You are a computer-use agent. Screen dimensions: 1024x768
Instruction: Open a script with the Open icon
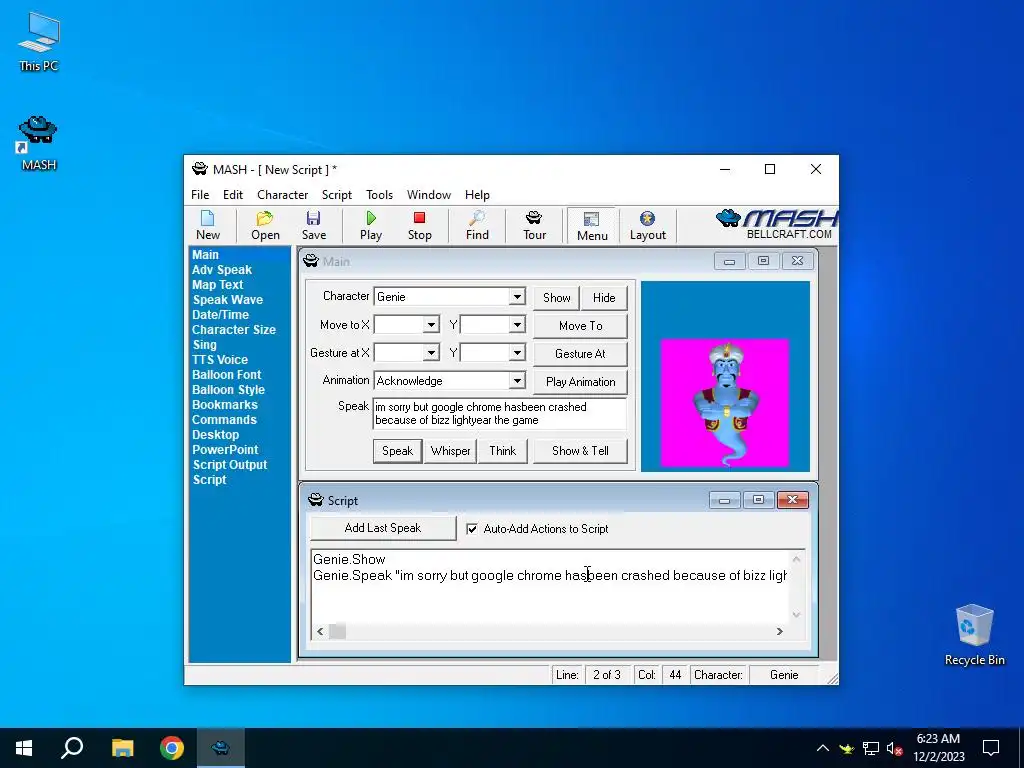pyautogui.click(x=265, y=225)
